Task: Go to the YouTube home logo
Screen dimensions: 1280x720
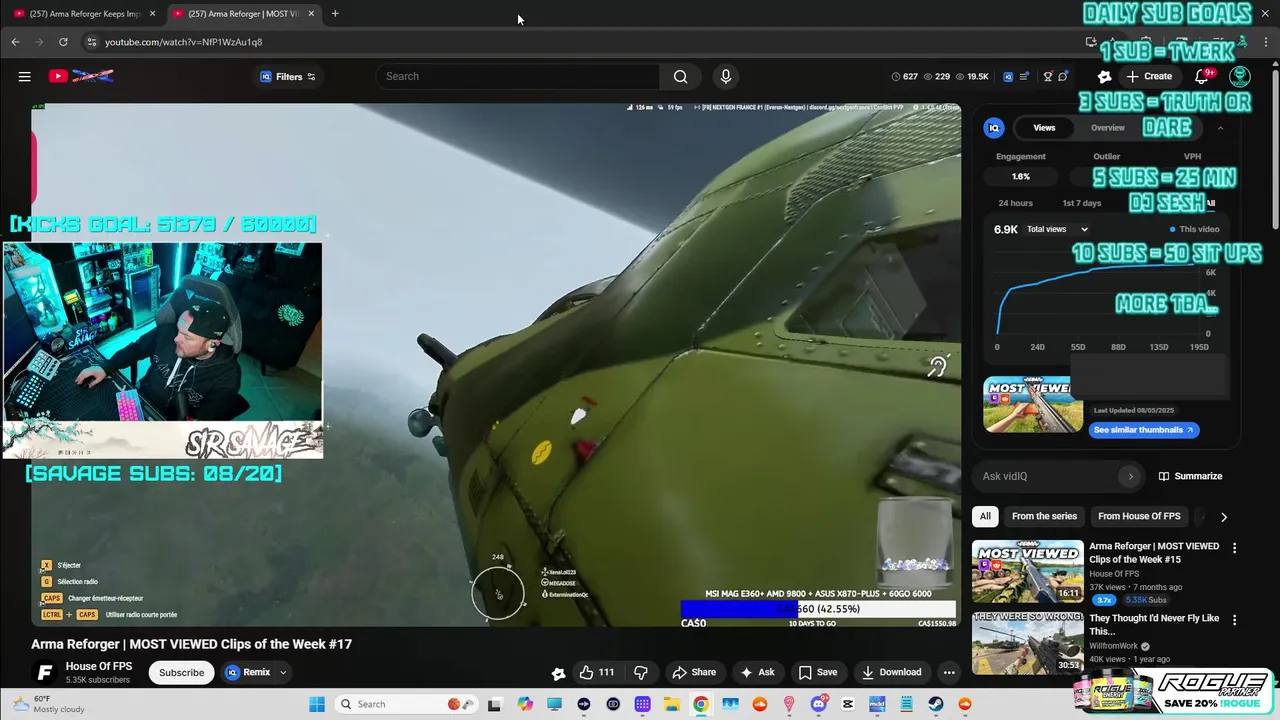Action: [82, 76]
